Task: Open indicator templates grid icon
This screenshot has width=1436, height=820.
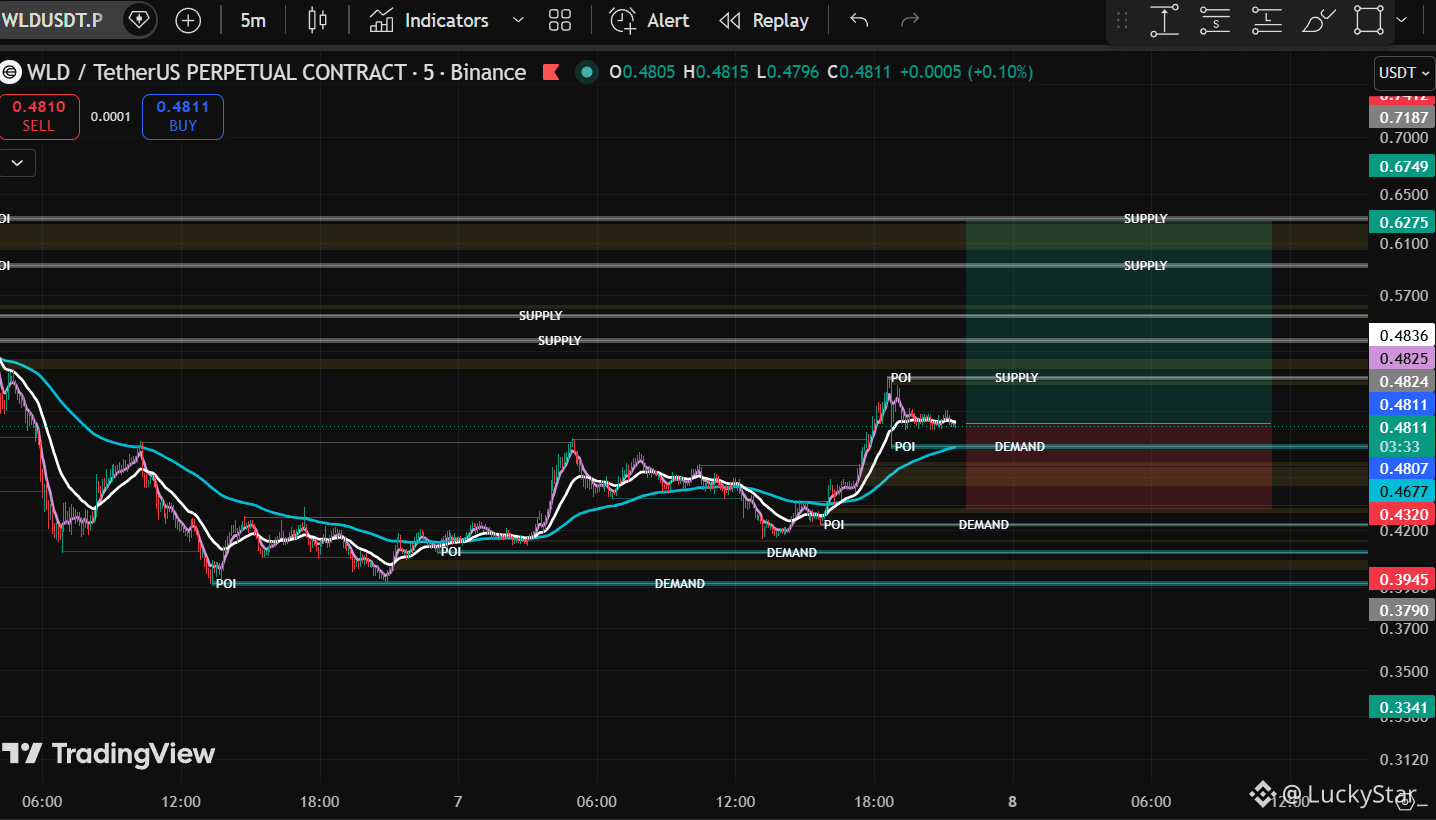Action: (x=560, y=20)
